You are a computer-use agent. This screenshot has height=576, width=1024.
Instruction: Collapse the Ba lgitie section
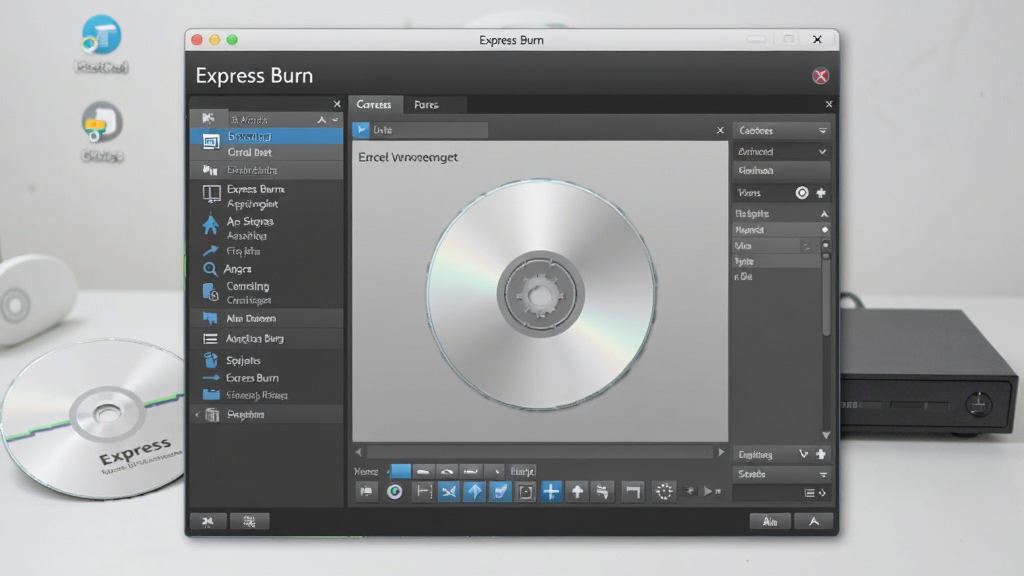824,214
